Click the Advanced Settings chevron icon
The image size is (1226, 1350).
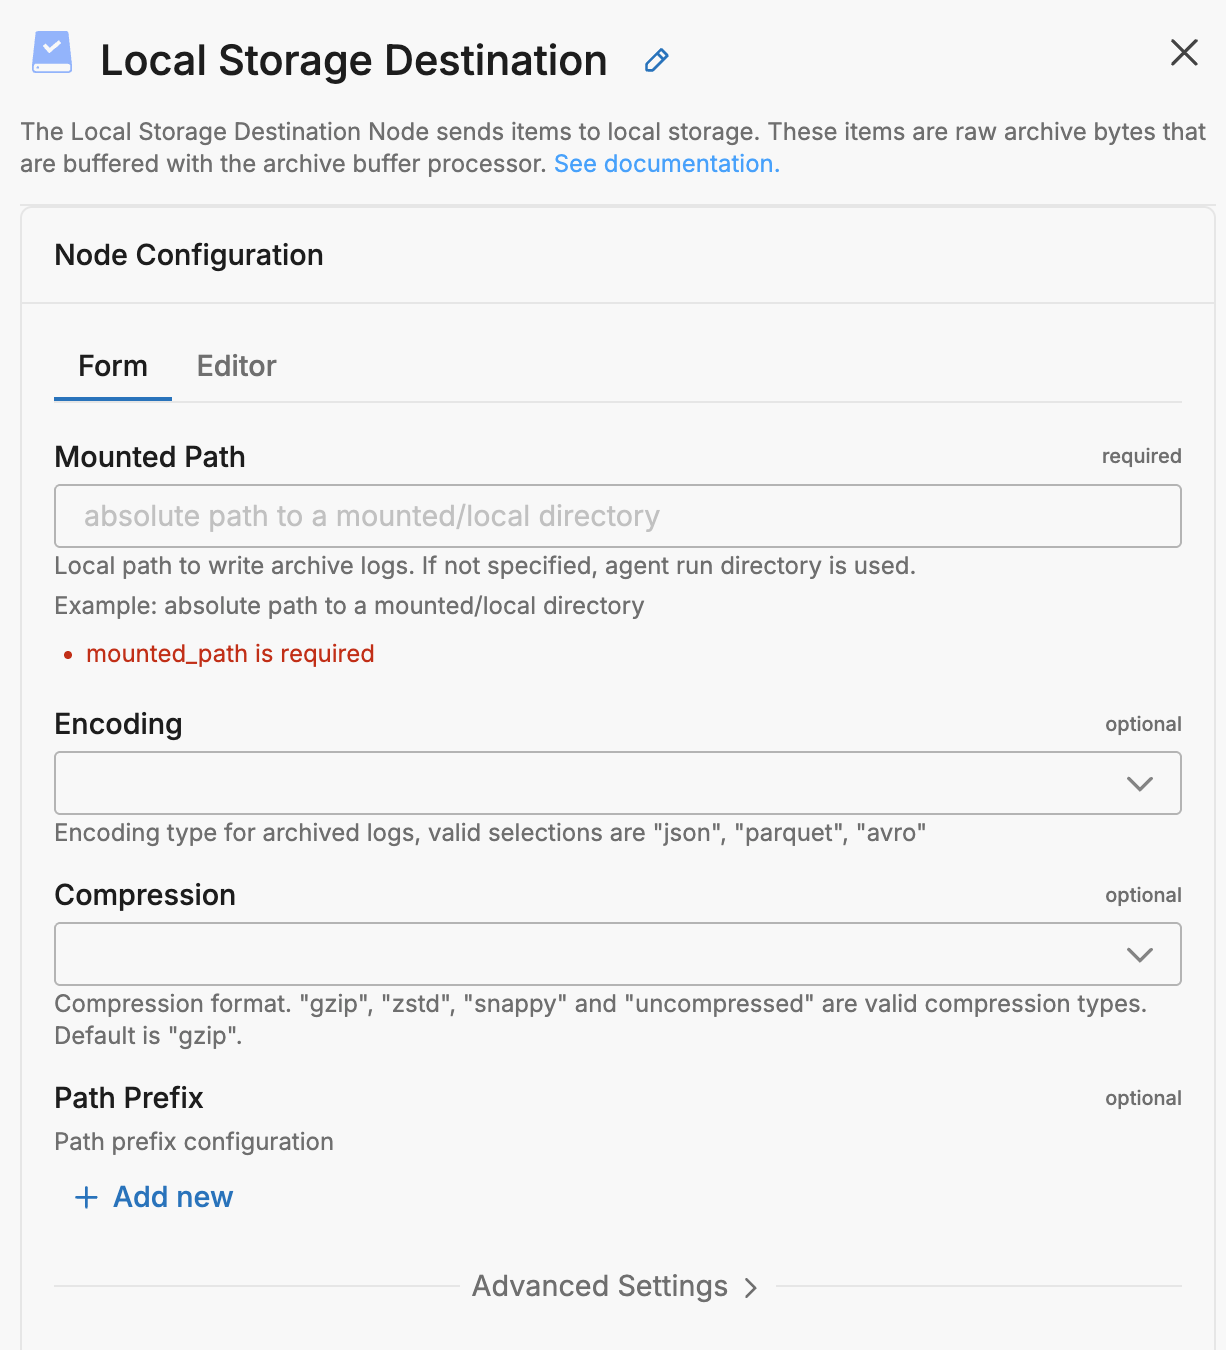[751, 1288]
